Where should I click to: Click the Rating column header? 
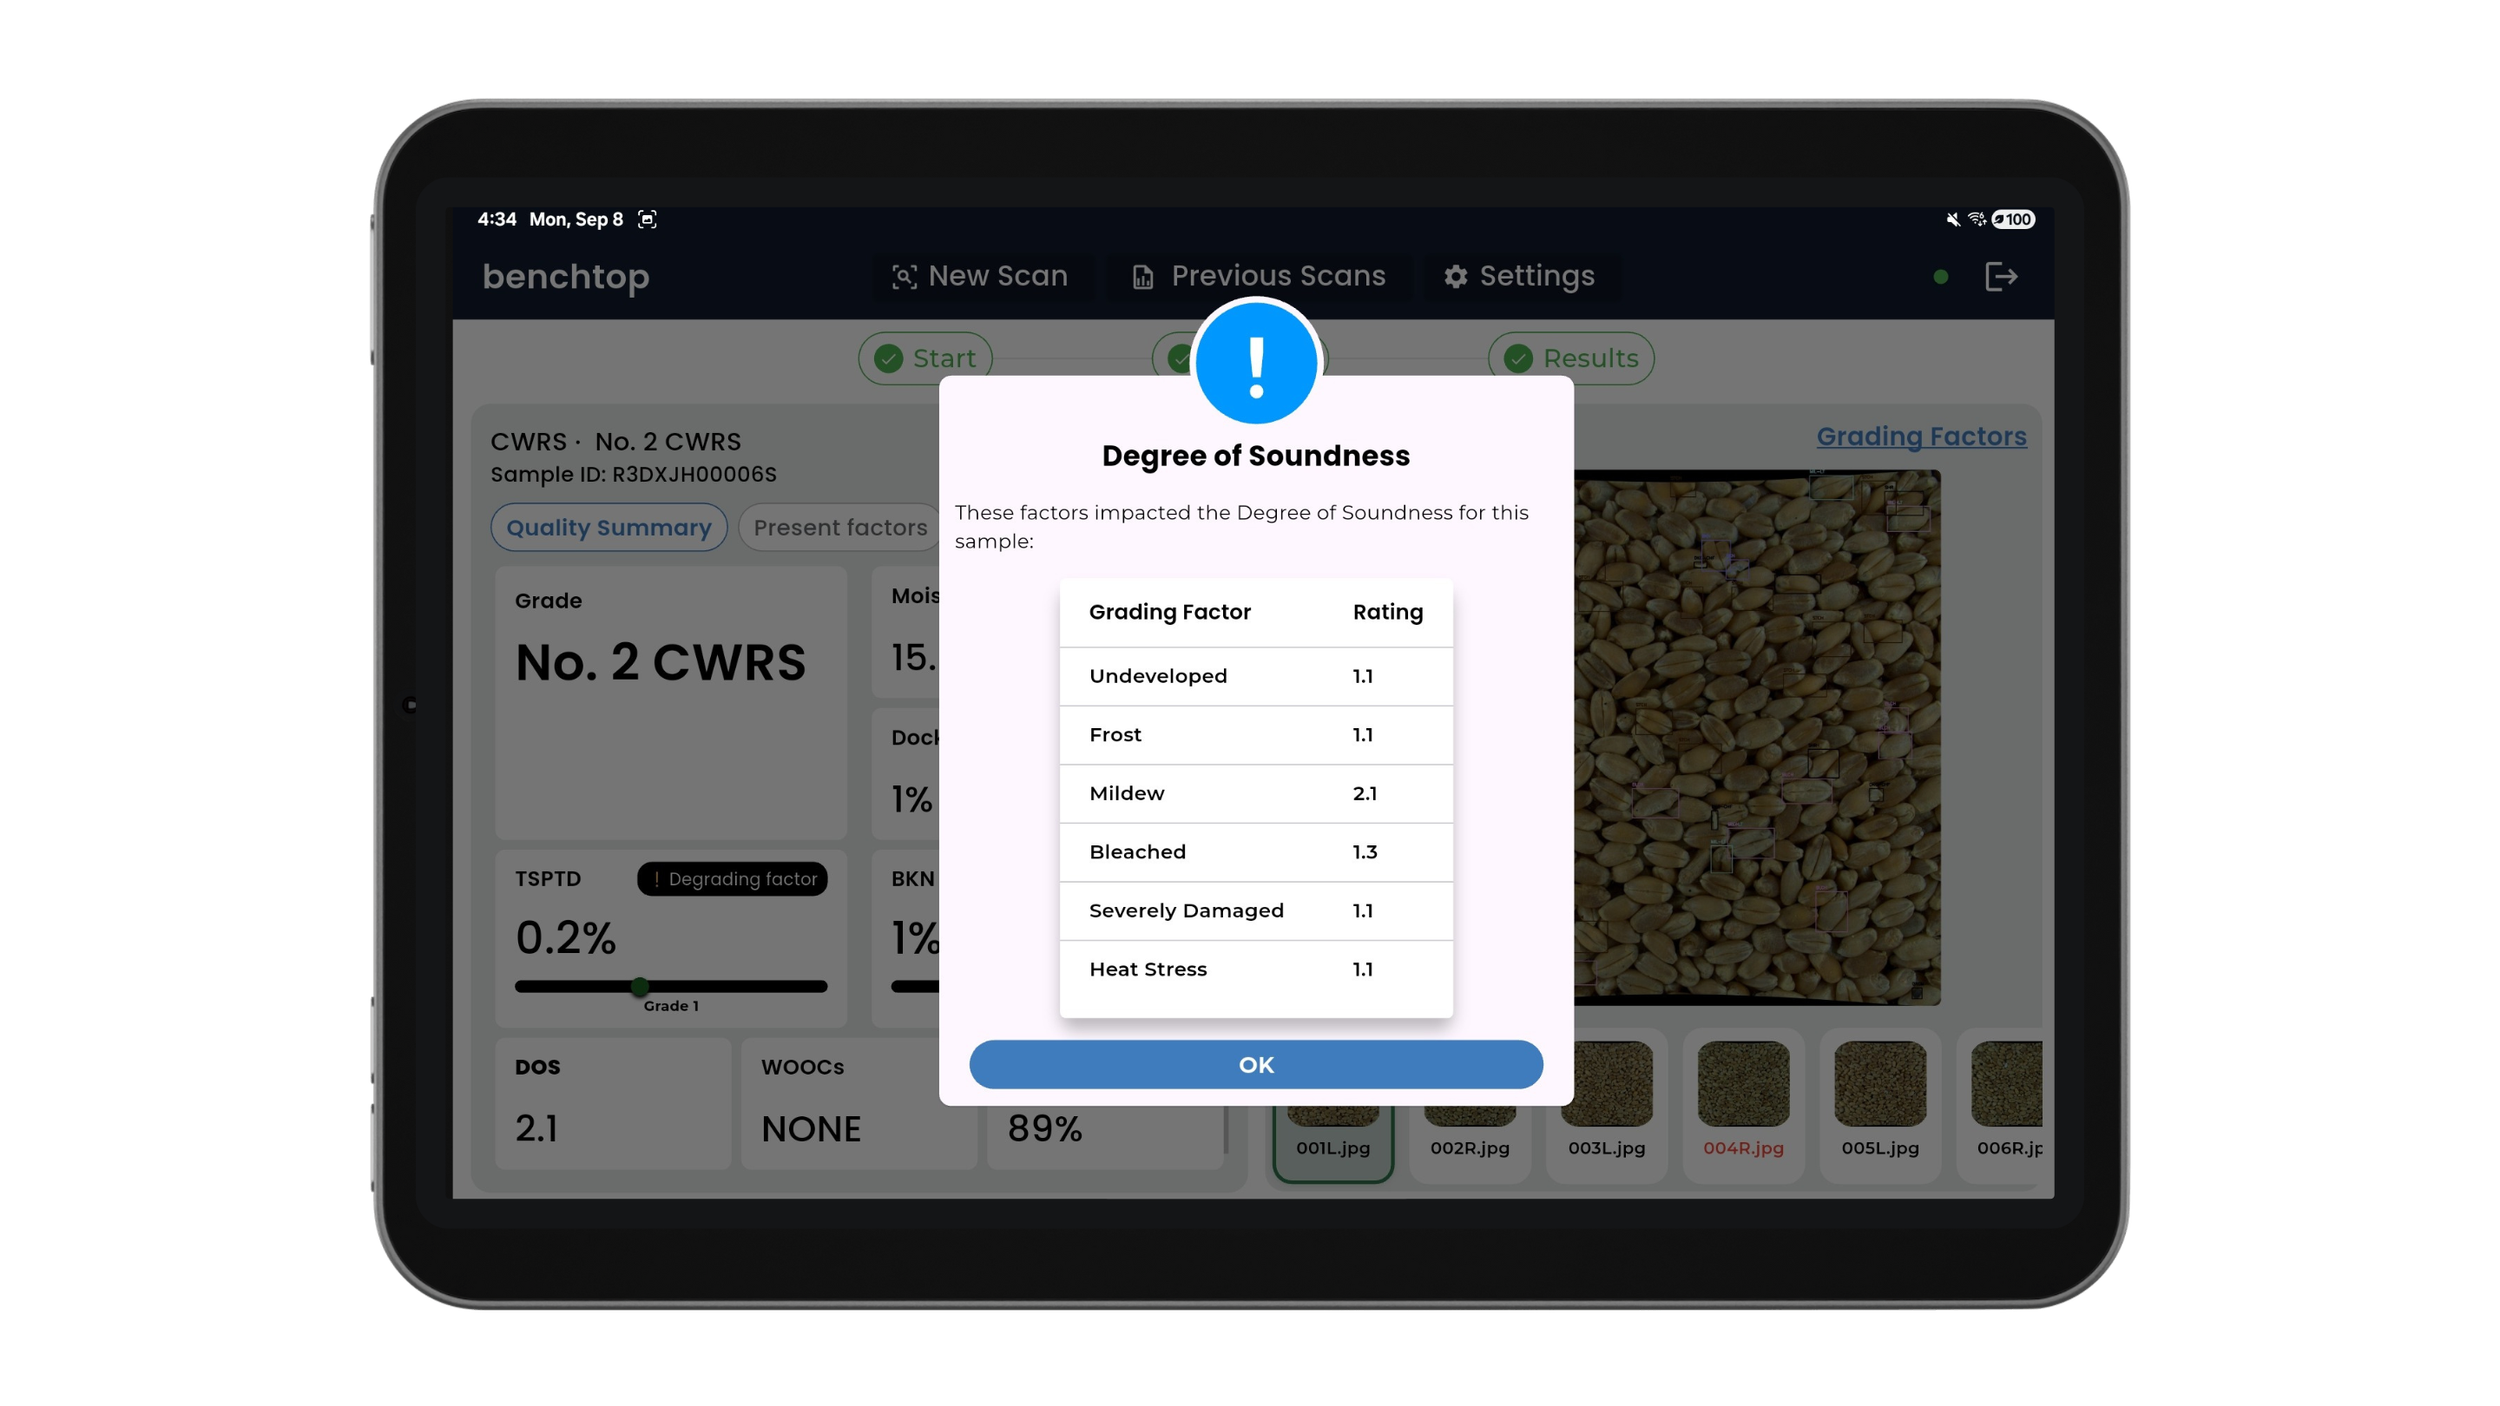[1387, 612]
